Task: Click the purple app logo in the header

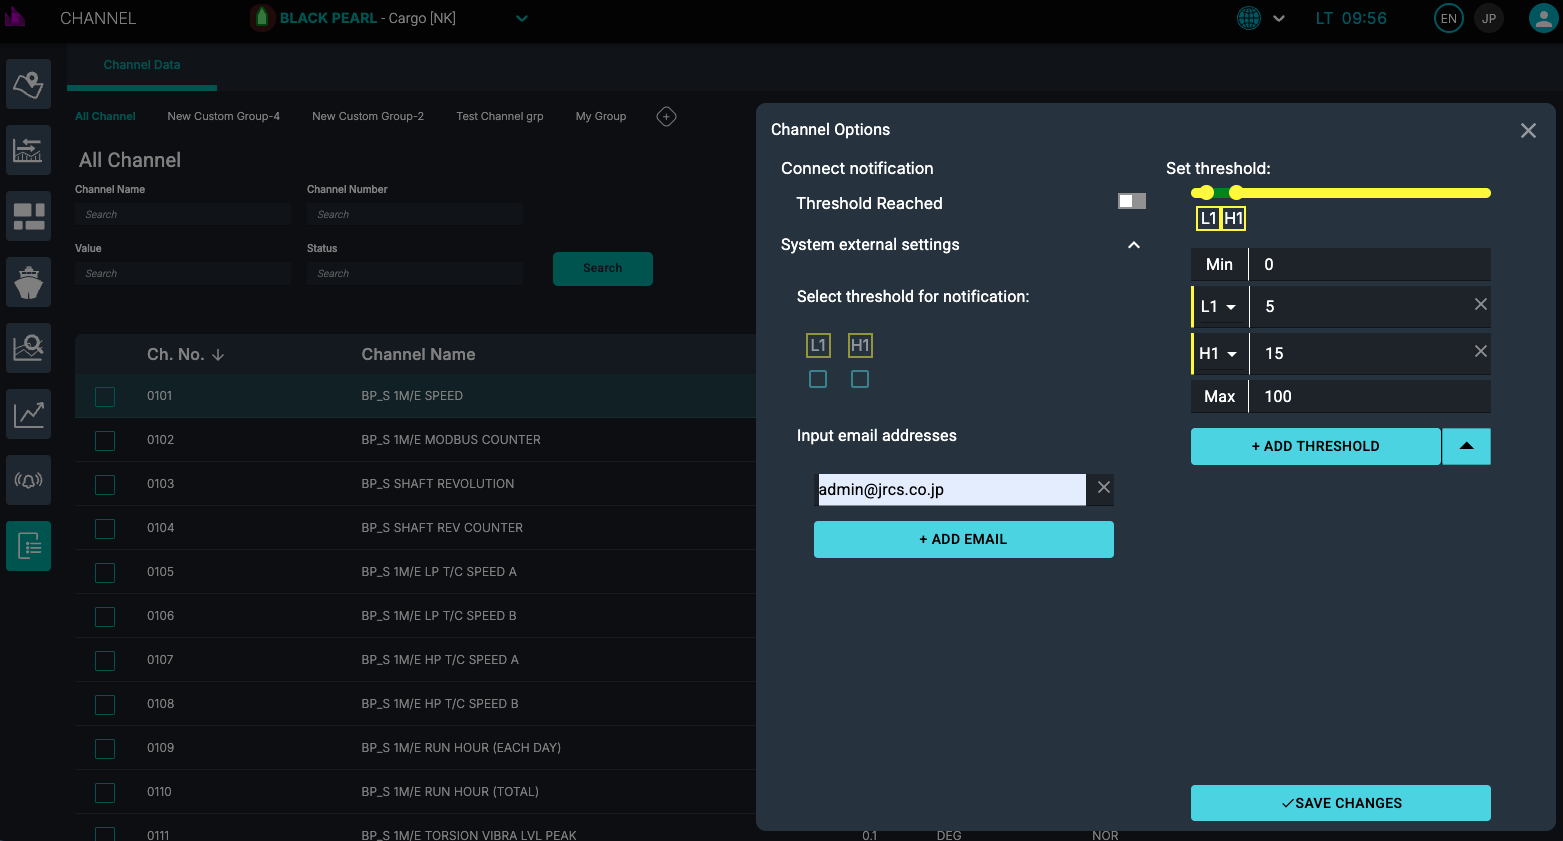Action: 14,16
